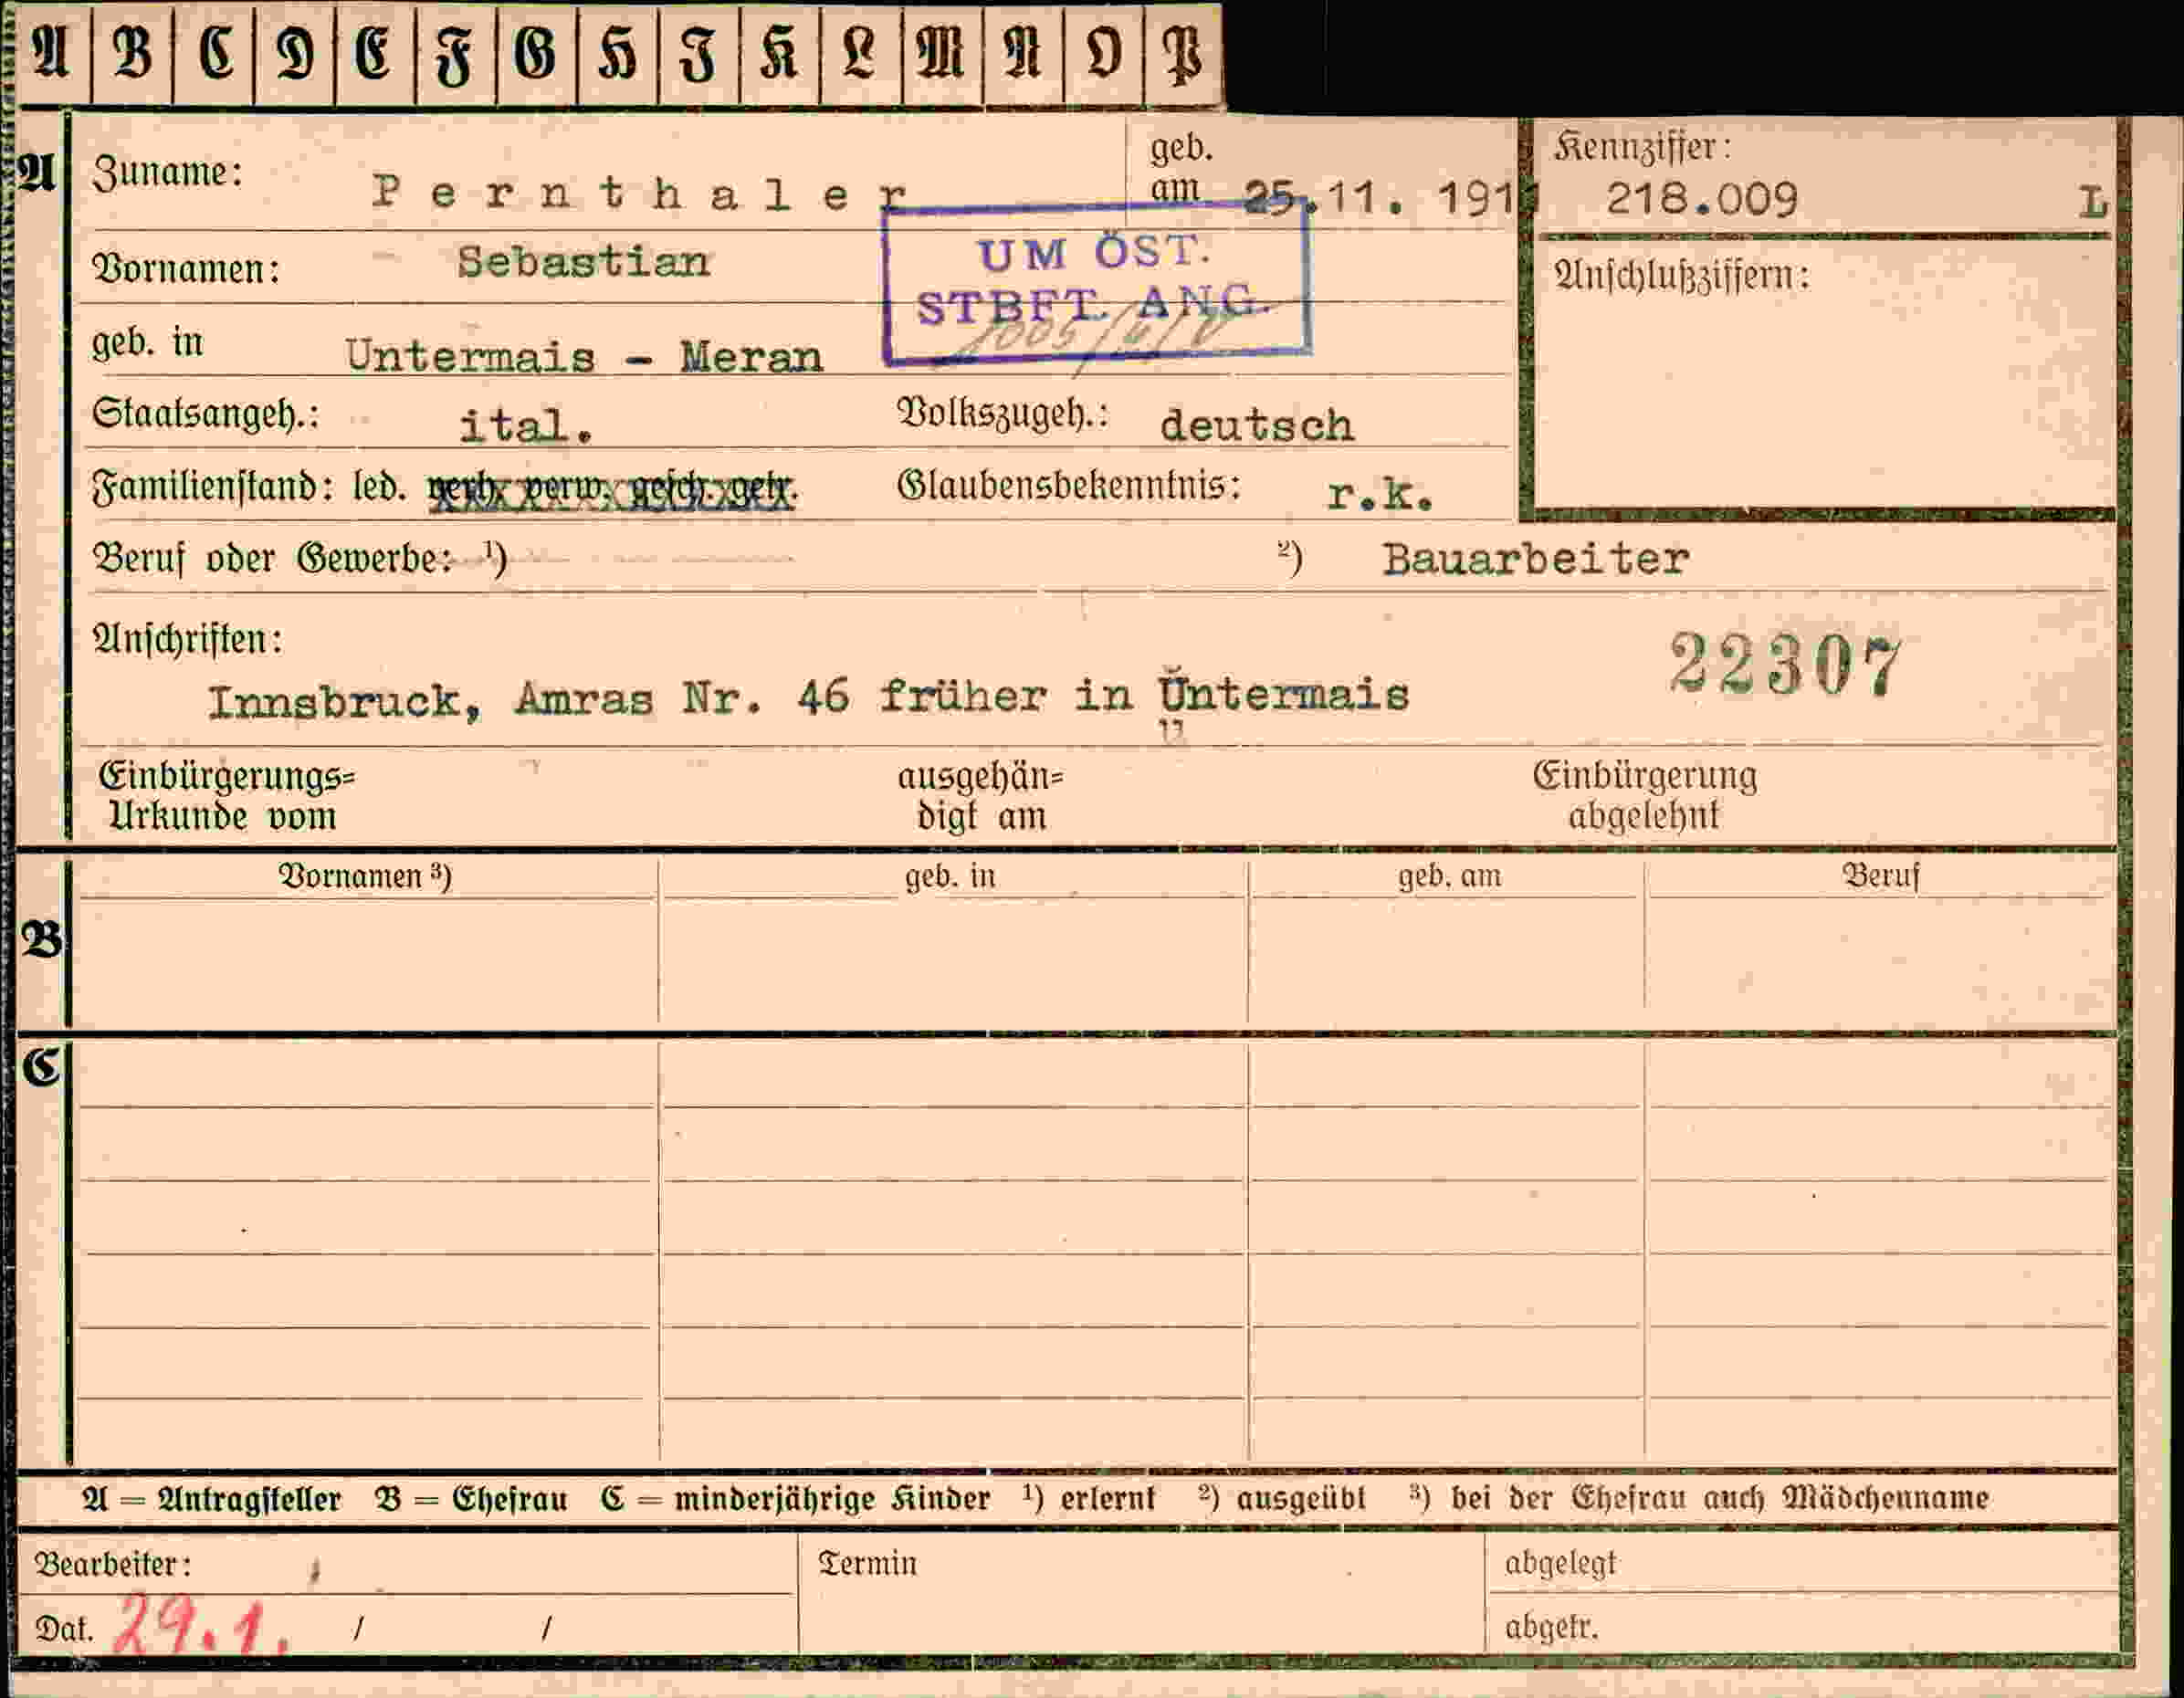Click the citizenship value 'ital.'
The width and height of the screenshot is (2184, 1698).
pyautogui.click(x=526, y=426)
